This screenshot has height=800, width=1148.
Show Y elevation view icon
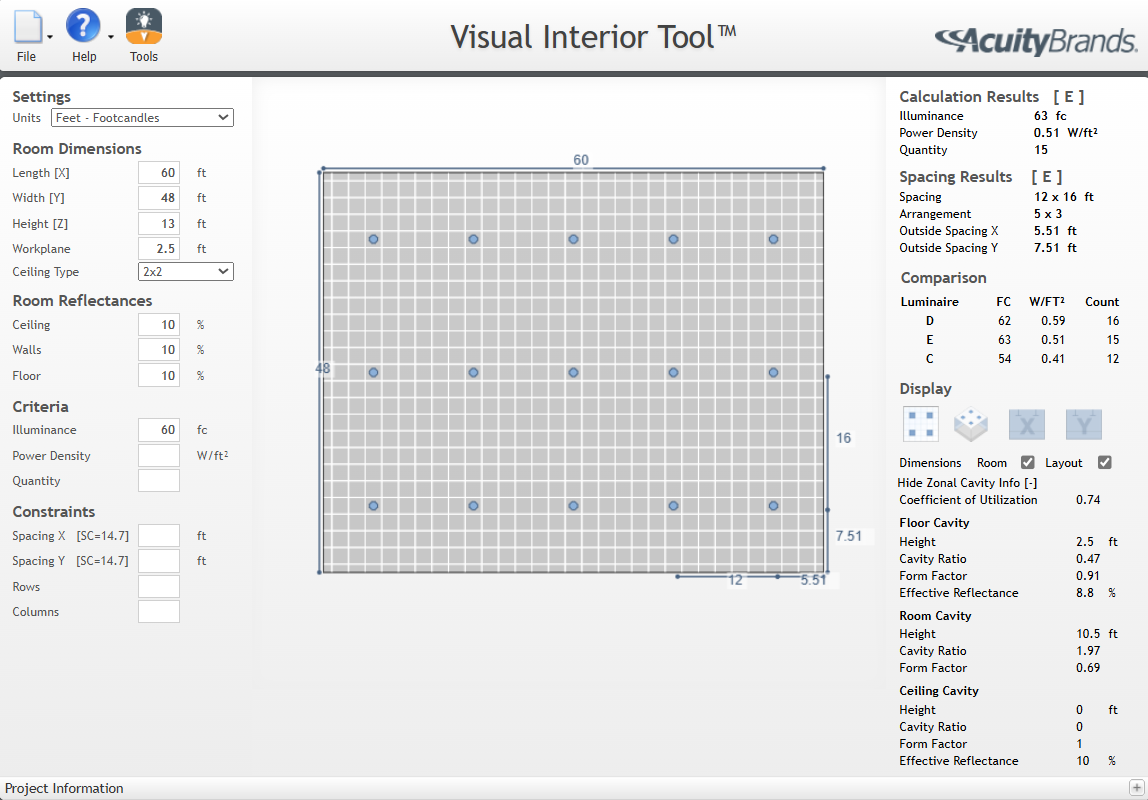(x=1084, y=424)
